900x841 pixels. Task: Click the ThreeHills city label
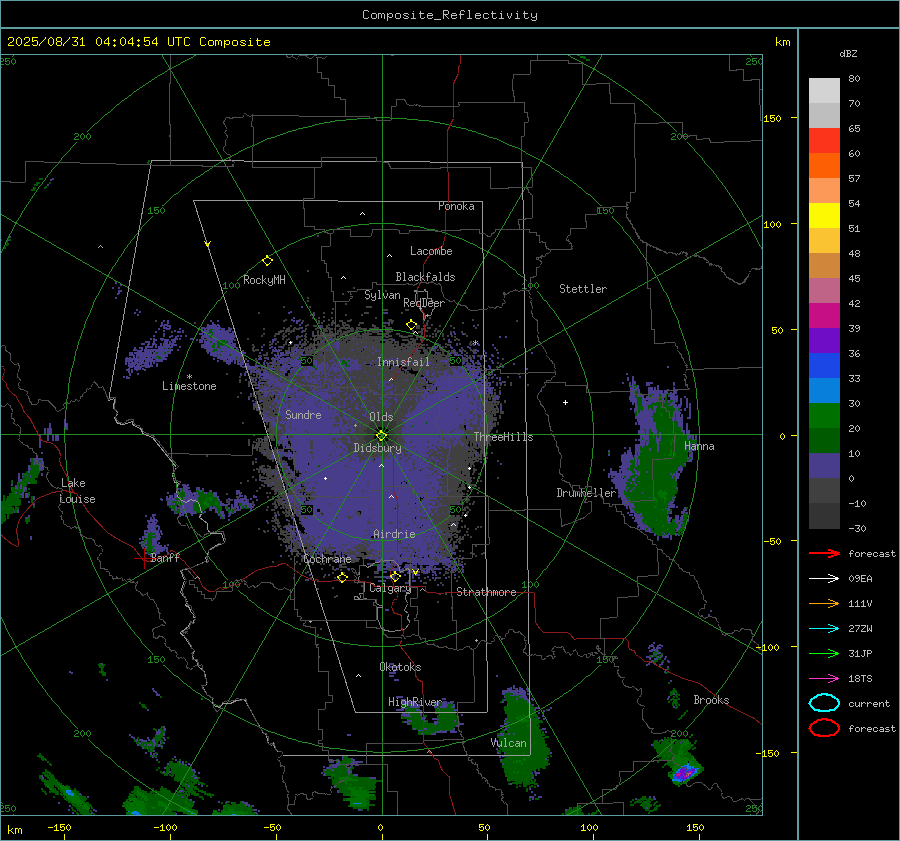pos(503,437)
